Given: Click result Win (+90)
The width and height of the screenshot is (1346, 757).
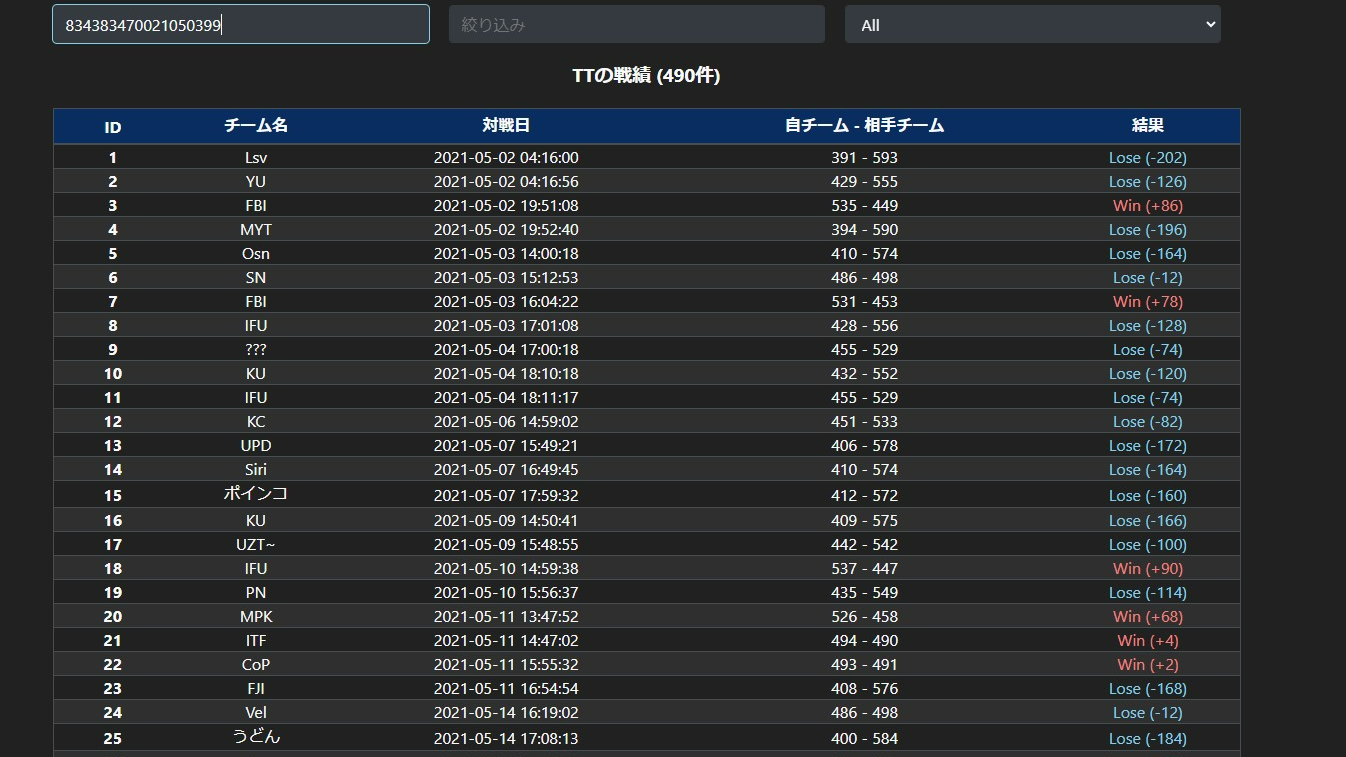Looking at the screenshot, I should [x=1148, y=568].
